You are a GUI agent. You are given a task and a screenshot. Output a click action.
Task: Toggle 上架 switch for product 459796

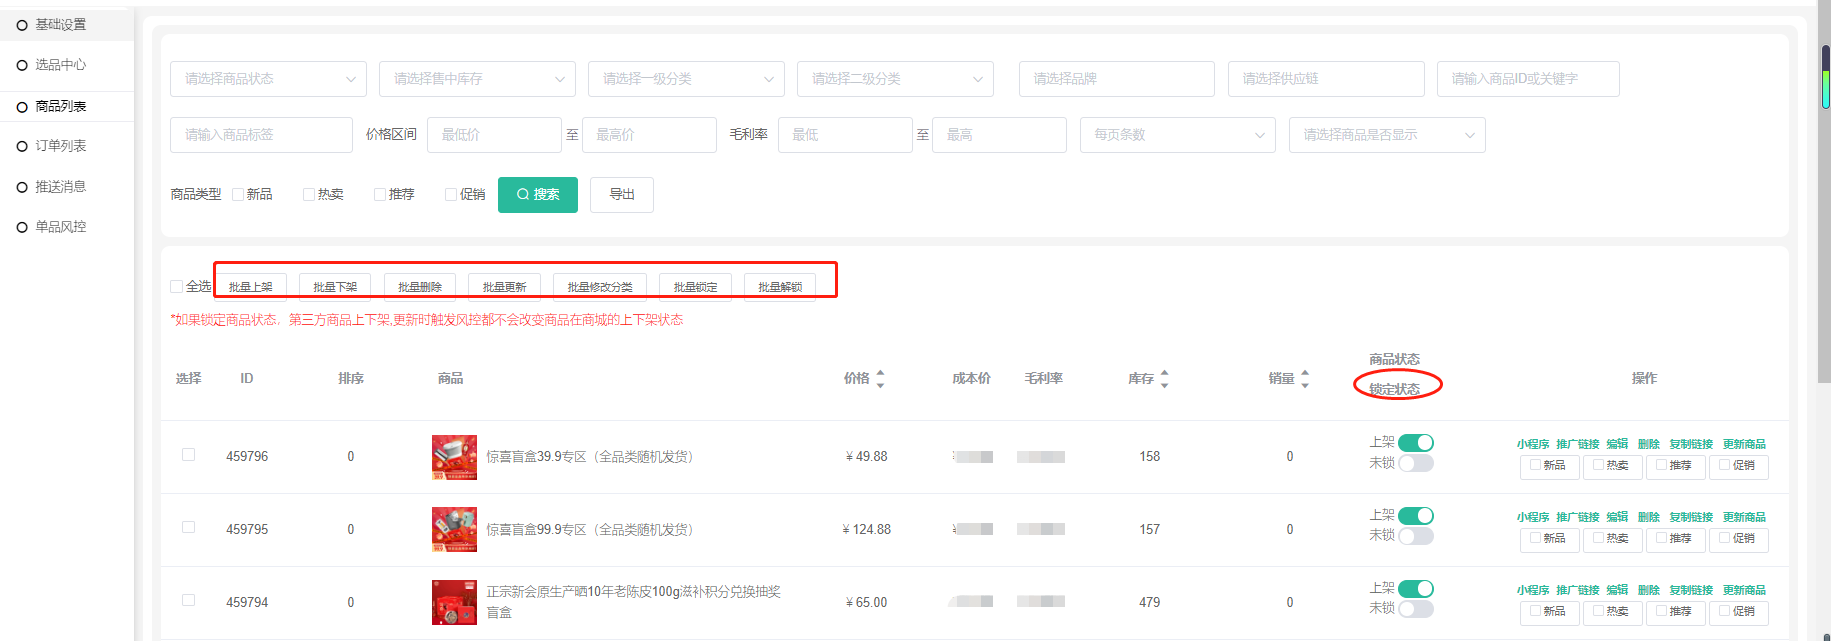click(1416, 443)
